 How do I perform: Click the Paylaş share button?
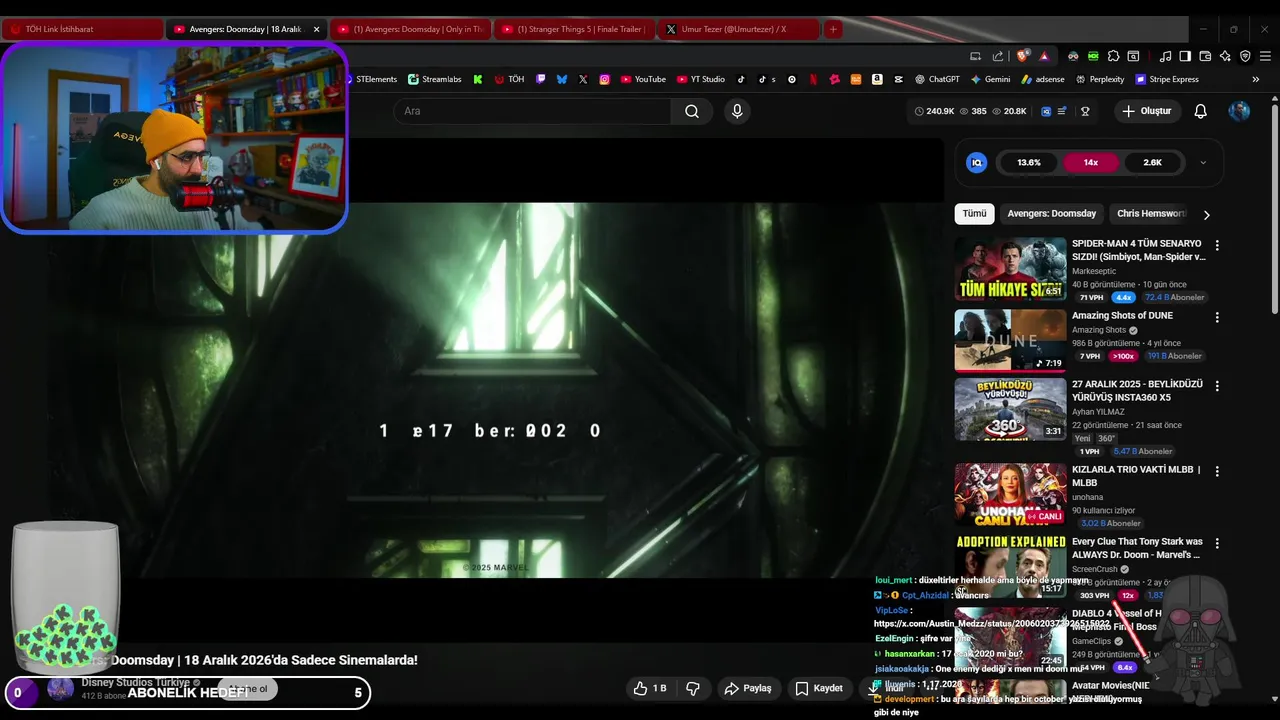748,688
